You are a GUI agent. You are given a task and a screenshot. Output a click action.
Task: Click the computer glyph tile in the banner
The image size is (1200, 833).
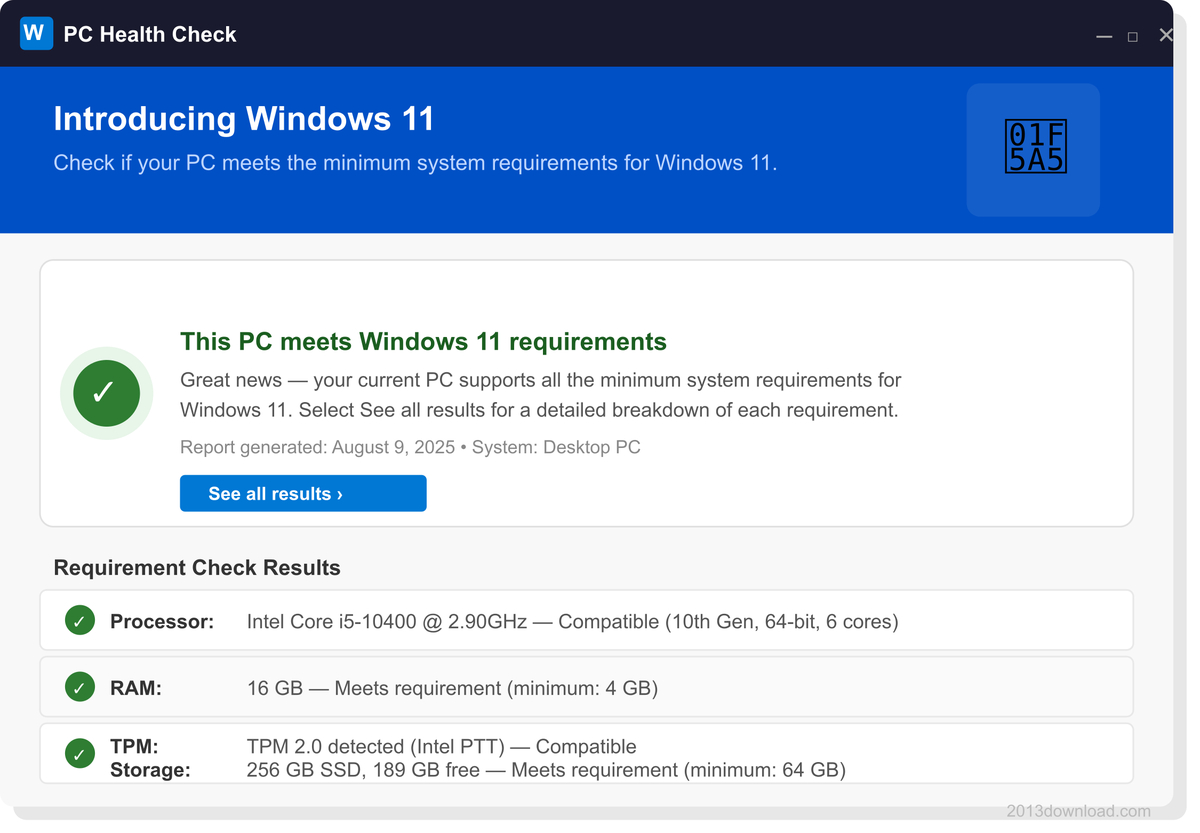click(x=1033, y=149)
